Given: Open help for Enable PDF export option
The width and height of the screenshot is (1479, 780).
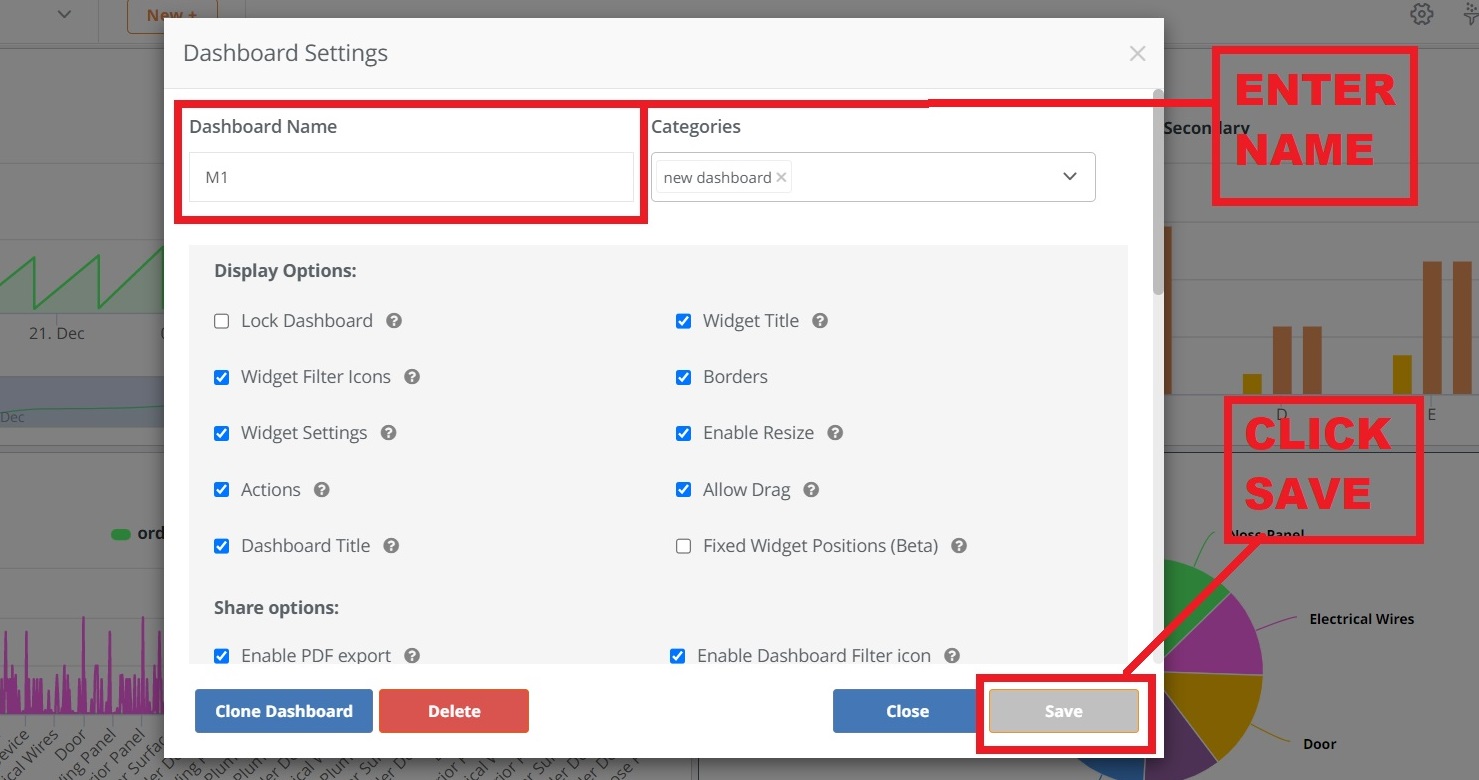Looking at the screenshot, I should tap(411, 656).
